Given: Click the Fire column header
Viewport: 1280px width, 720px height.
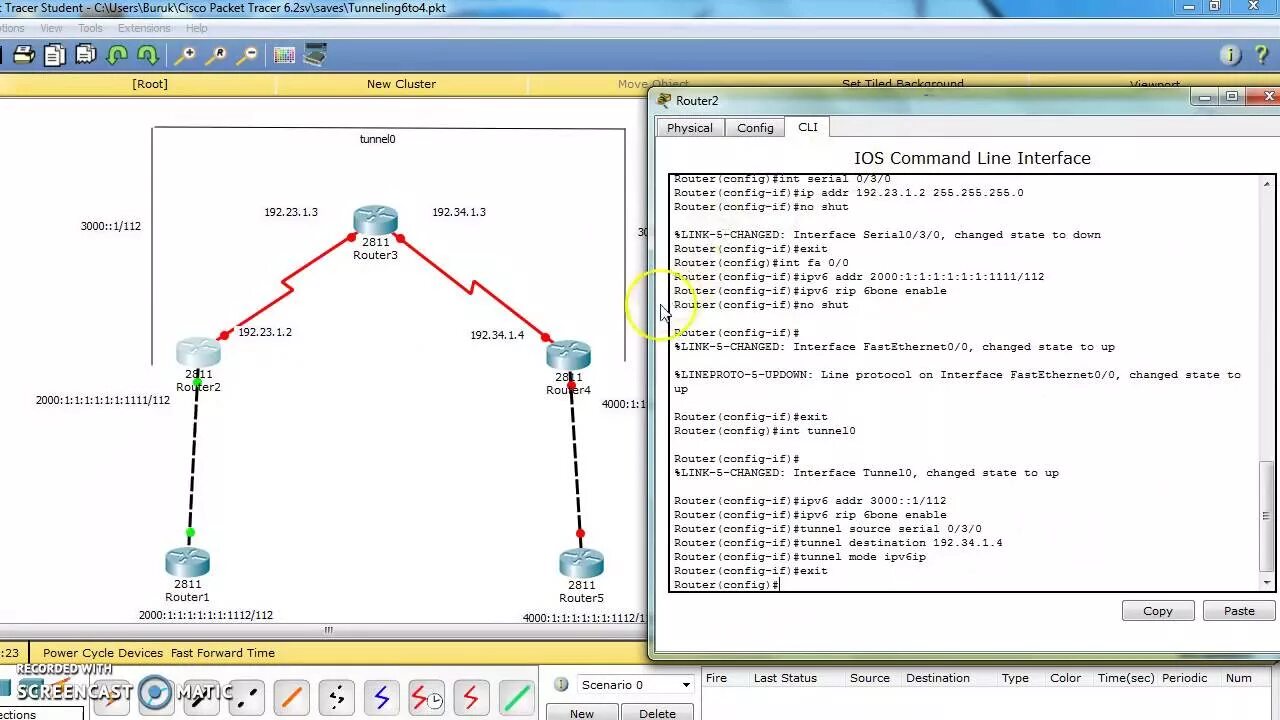Looking at the screenshot, I should (x=716, y=678).
